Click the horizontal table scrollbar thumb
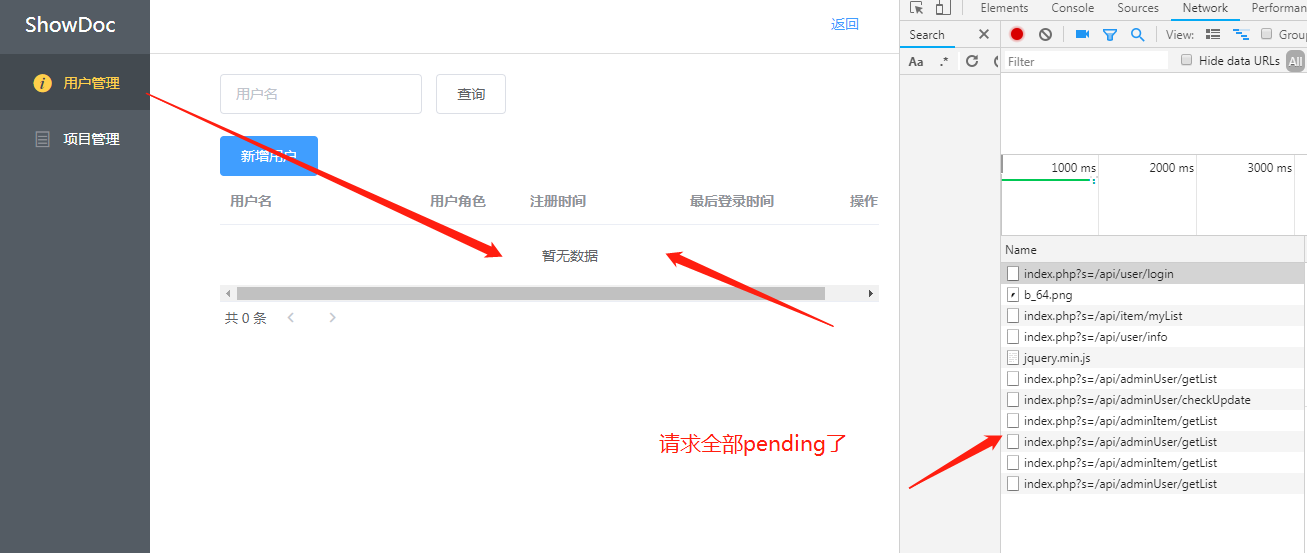The image size is (1307, 553). click(x=531, y=293)
